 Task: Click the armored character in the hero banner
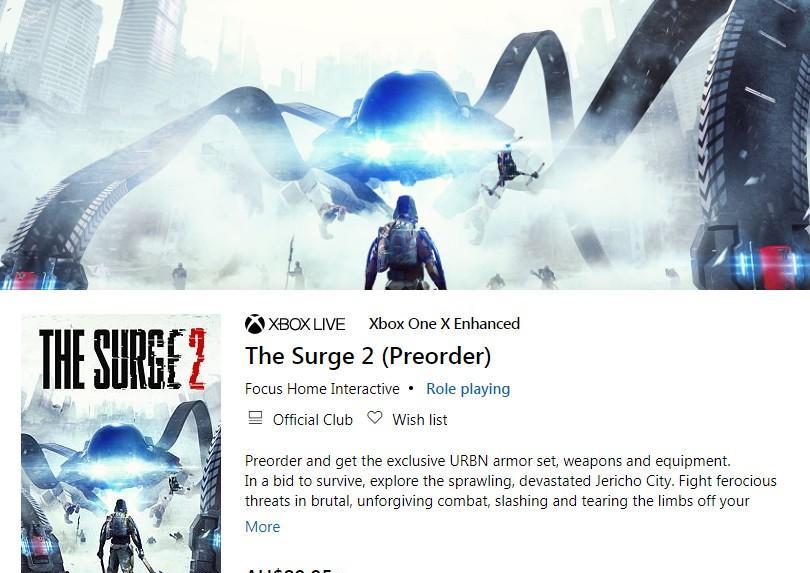click(x=404, y=243)
